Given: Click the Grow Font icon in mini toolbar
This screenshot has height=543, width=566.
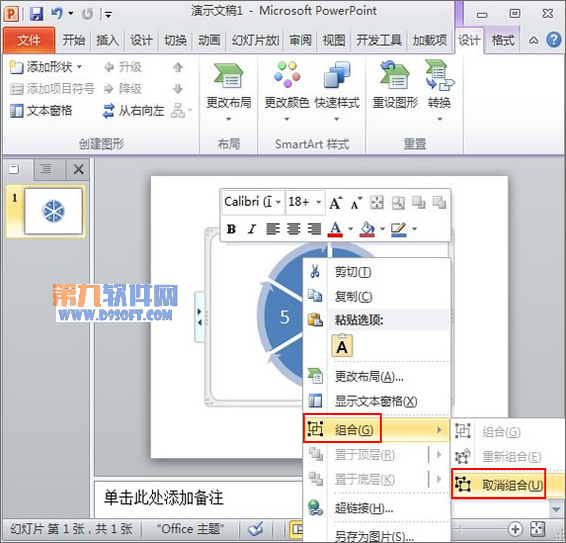Looking at the screenshot, I should (336, 203).
